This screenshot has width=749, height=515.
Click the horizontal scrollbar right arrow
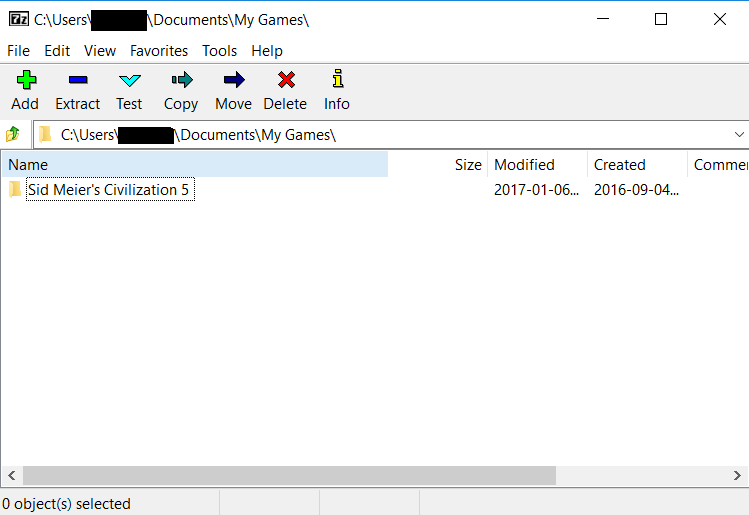737,475
